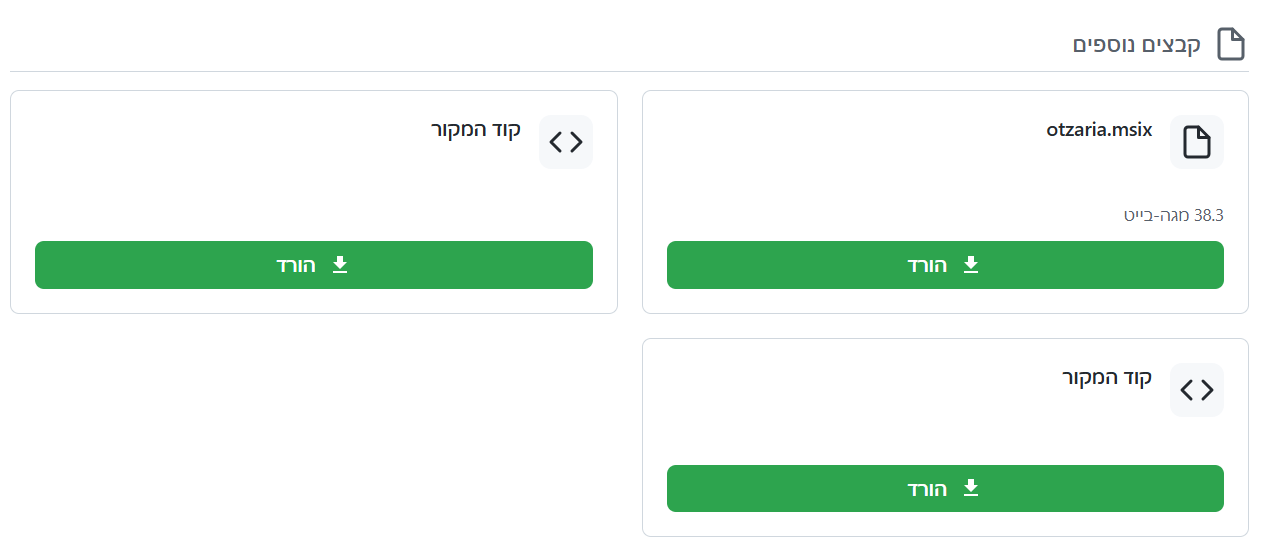Click the "קבצים נוספים" section heading

tap(1137, 46)
